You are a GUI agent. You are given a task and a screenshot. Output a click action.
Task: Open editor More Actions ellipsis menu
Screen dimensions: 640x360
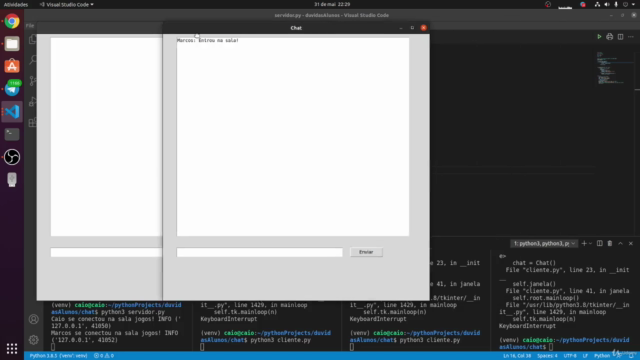tap(631, 37)
